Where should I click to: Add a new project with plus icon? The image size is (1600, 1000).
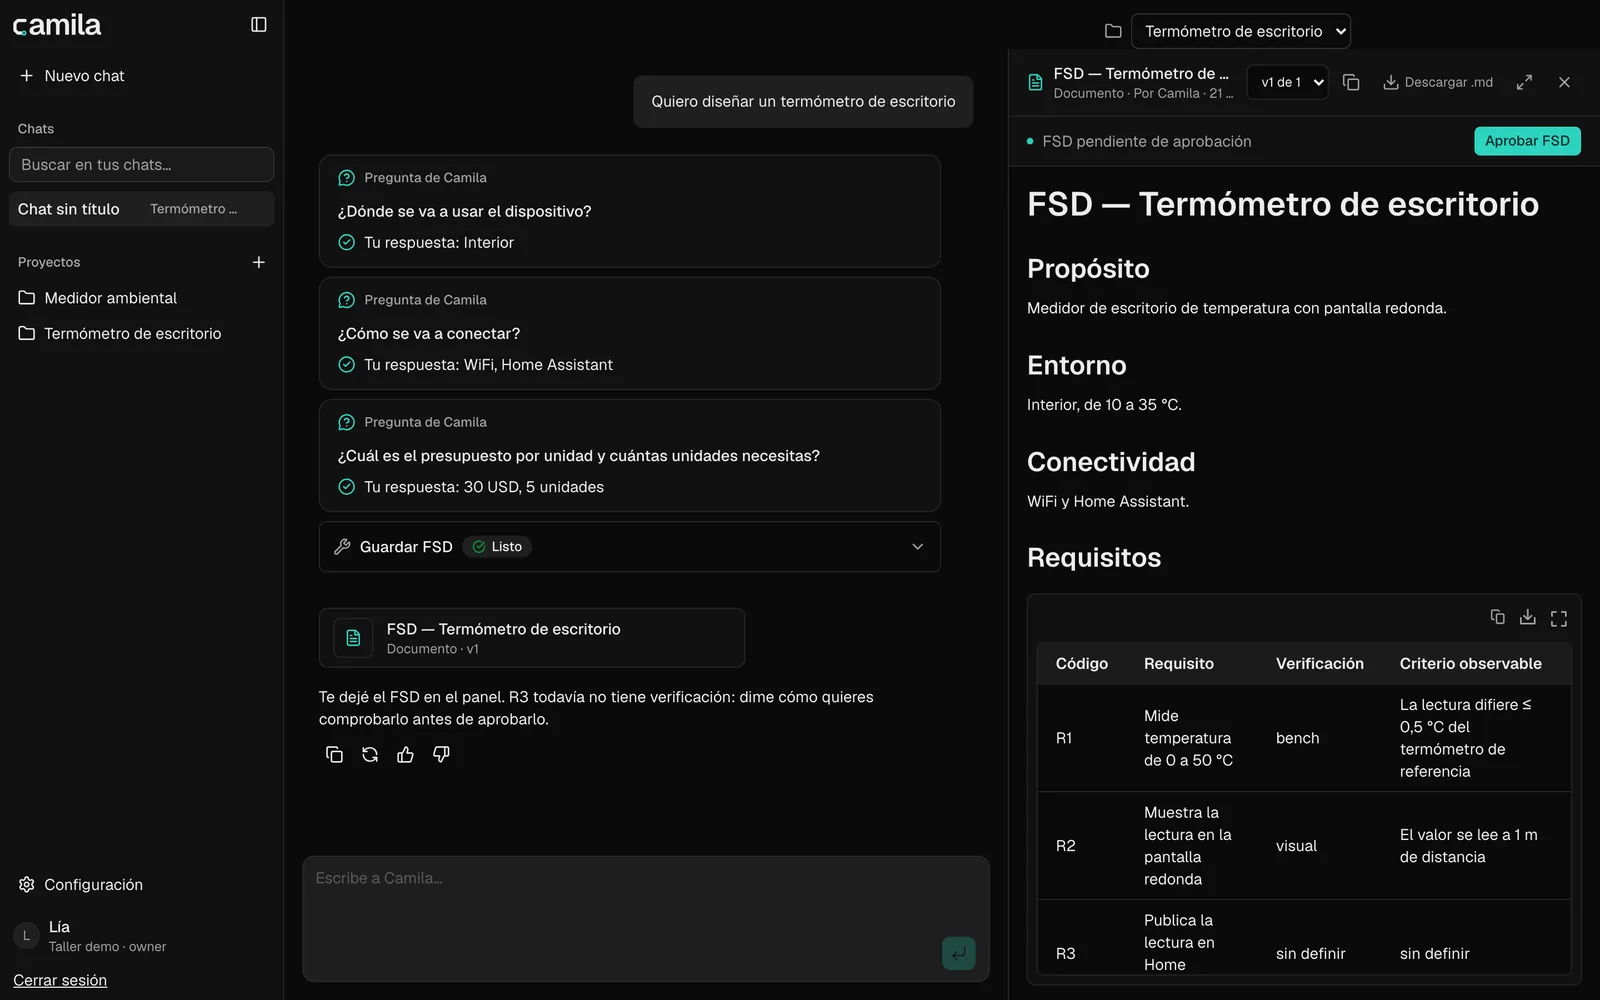(258, 262)
